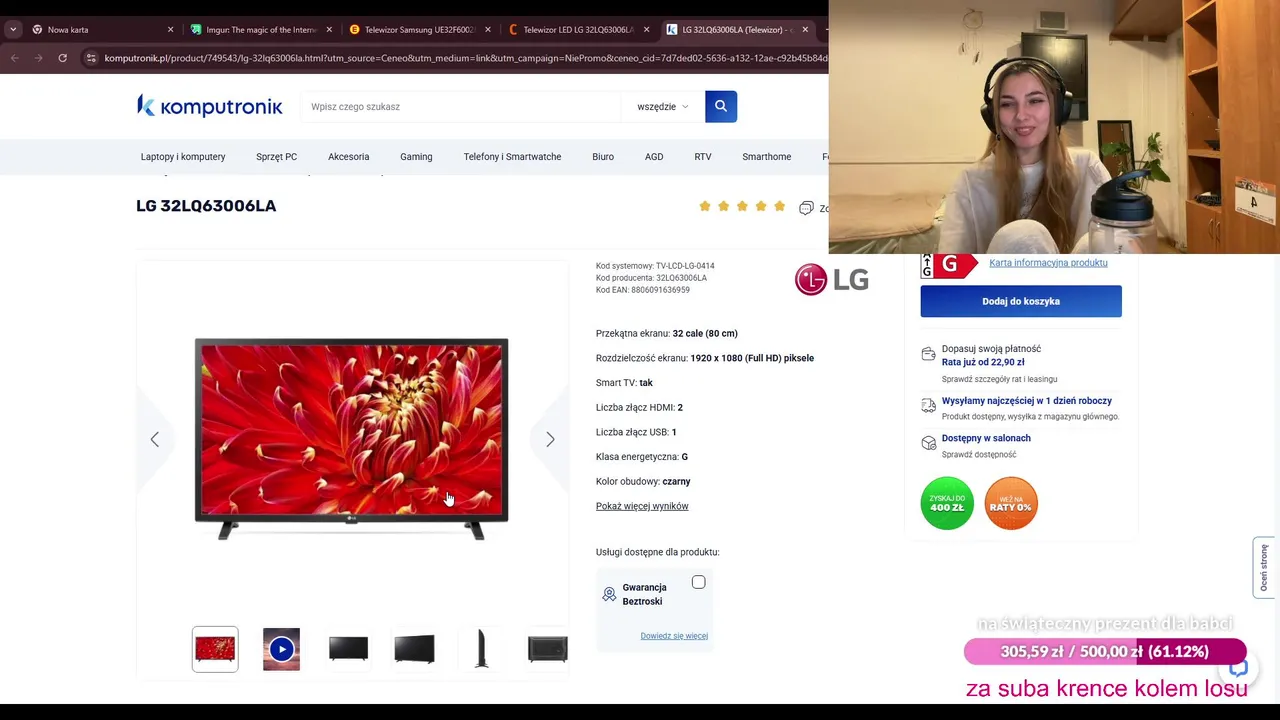Click the delivery box icon
Viewport: 1280px width, 720px height.
(928, 406)
